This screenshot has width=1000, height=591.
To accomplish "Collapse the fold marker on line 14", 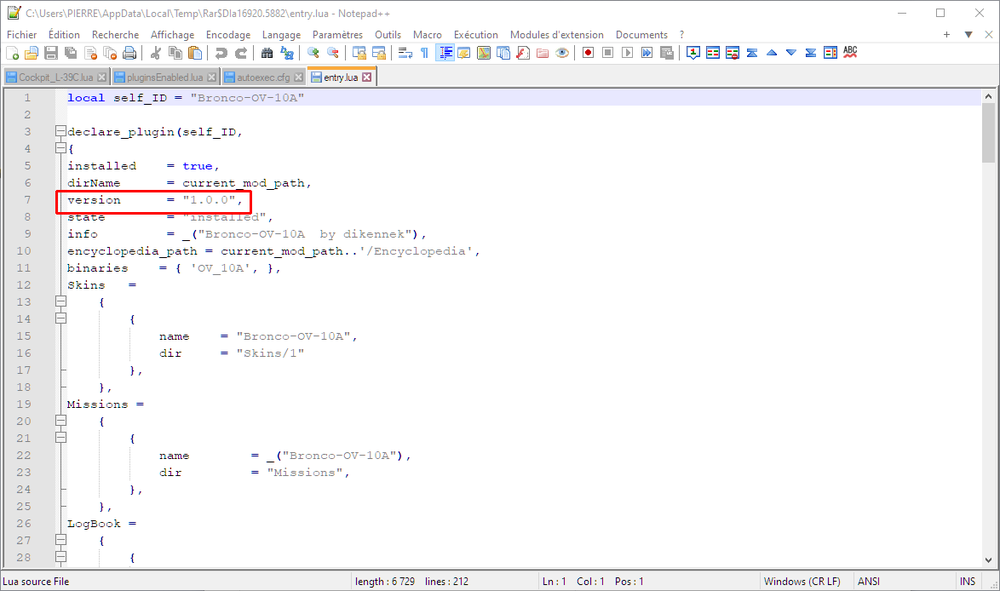I will (x=61, y=319).
